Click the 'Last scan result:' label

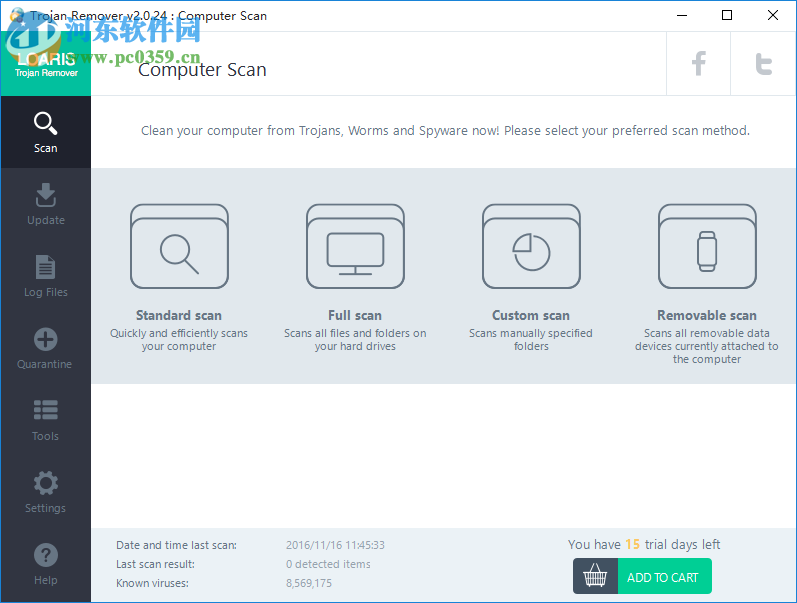(x=155, y=564)
